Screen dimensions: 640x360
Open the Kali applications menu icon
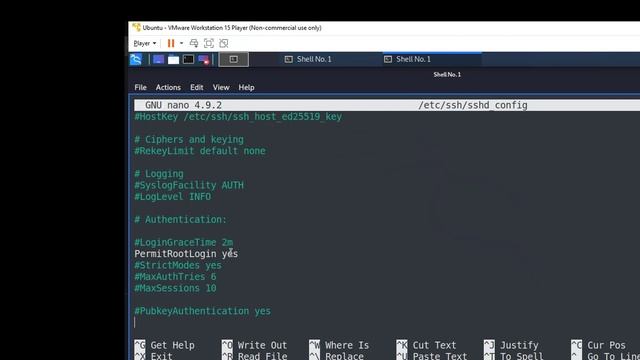tap(136, 60)
